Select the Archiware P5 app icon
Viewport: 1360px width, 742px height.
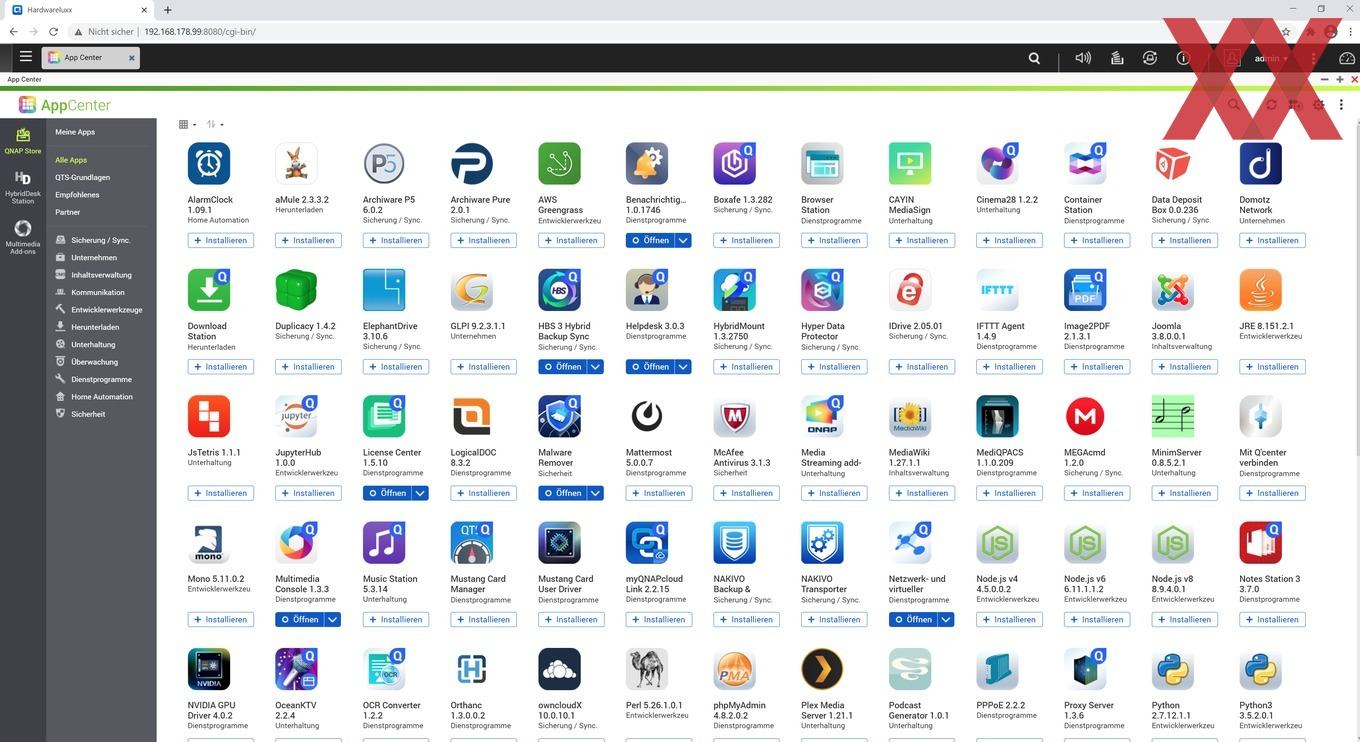point(384,163)
